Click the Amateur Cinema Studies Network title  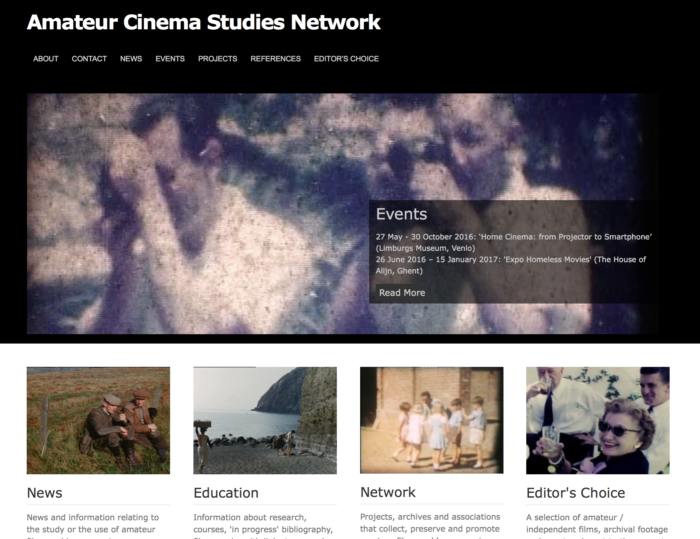[x=204, y=22]
